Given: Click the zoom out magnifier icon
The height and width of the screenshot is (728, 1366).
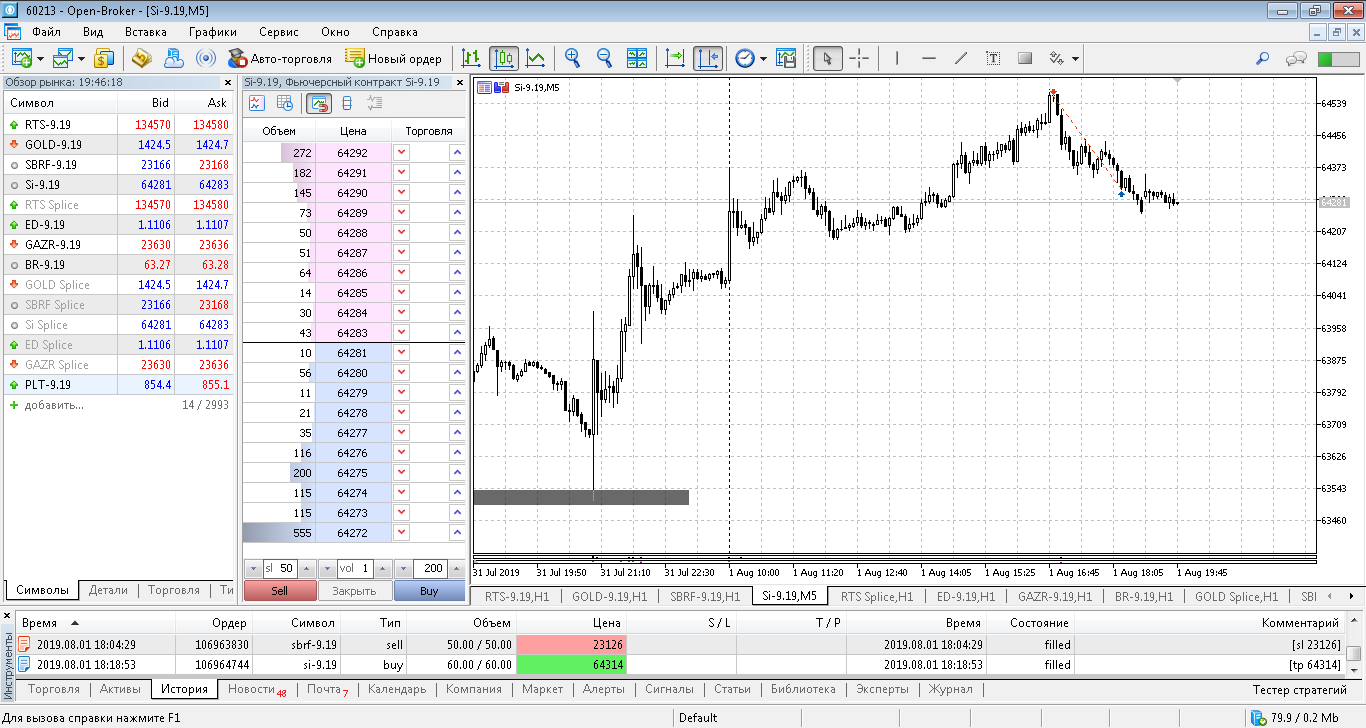Looking at the screenshot, I should pyautogui.click(x=604, y=58).
